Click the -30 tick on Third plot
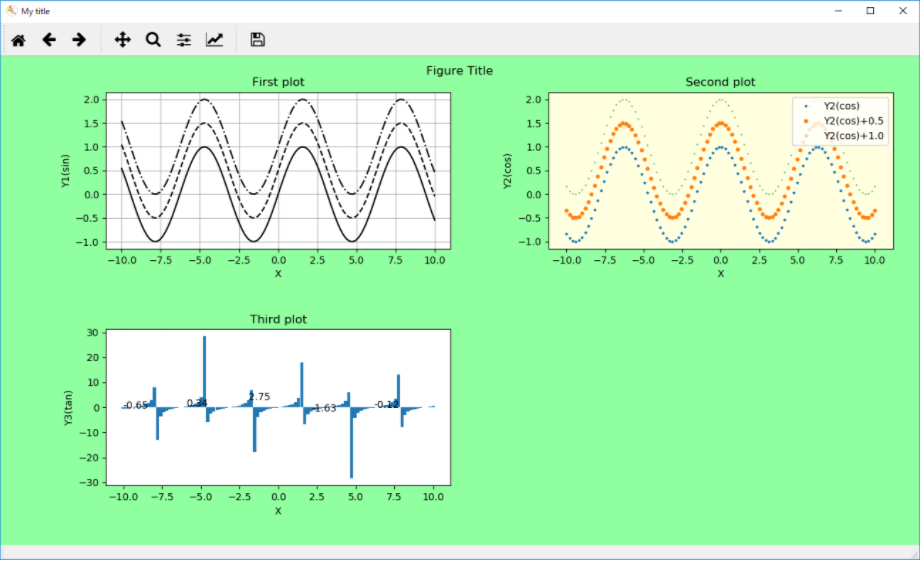The image size is (921, 561). pyautogui.click(x=89, y=483)
